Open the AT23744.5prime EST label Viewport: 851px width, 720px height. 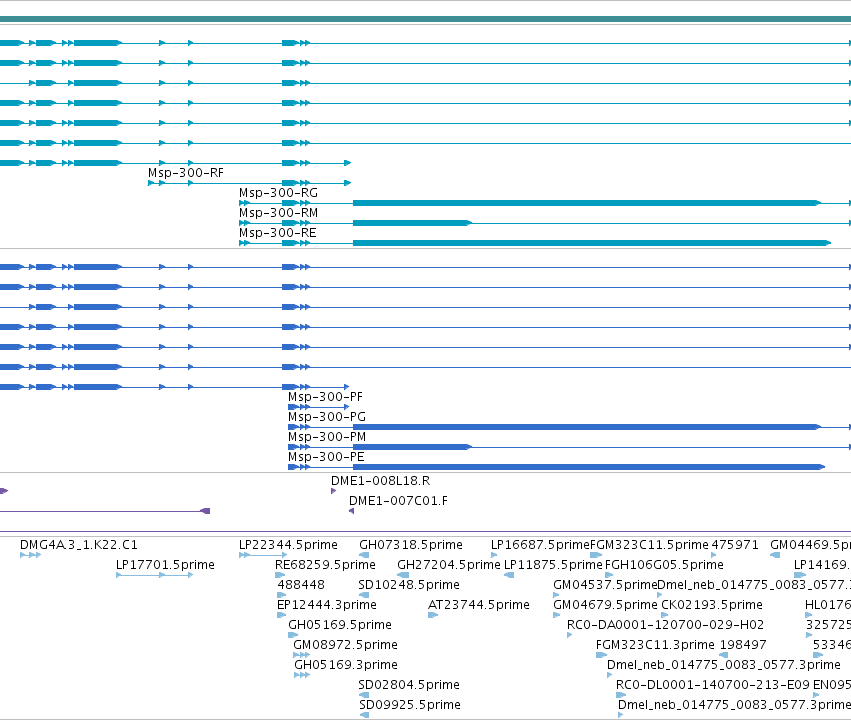(479, 605)
